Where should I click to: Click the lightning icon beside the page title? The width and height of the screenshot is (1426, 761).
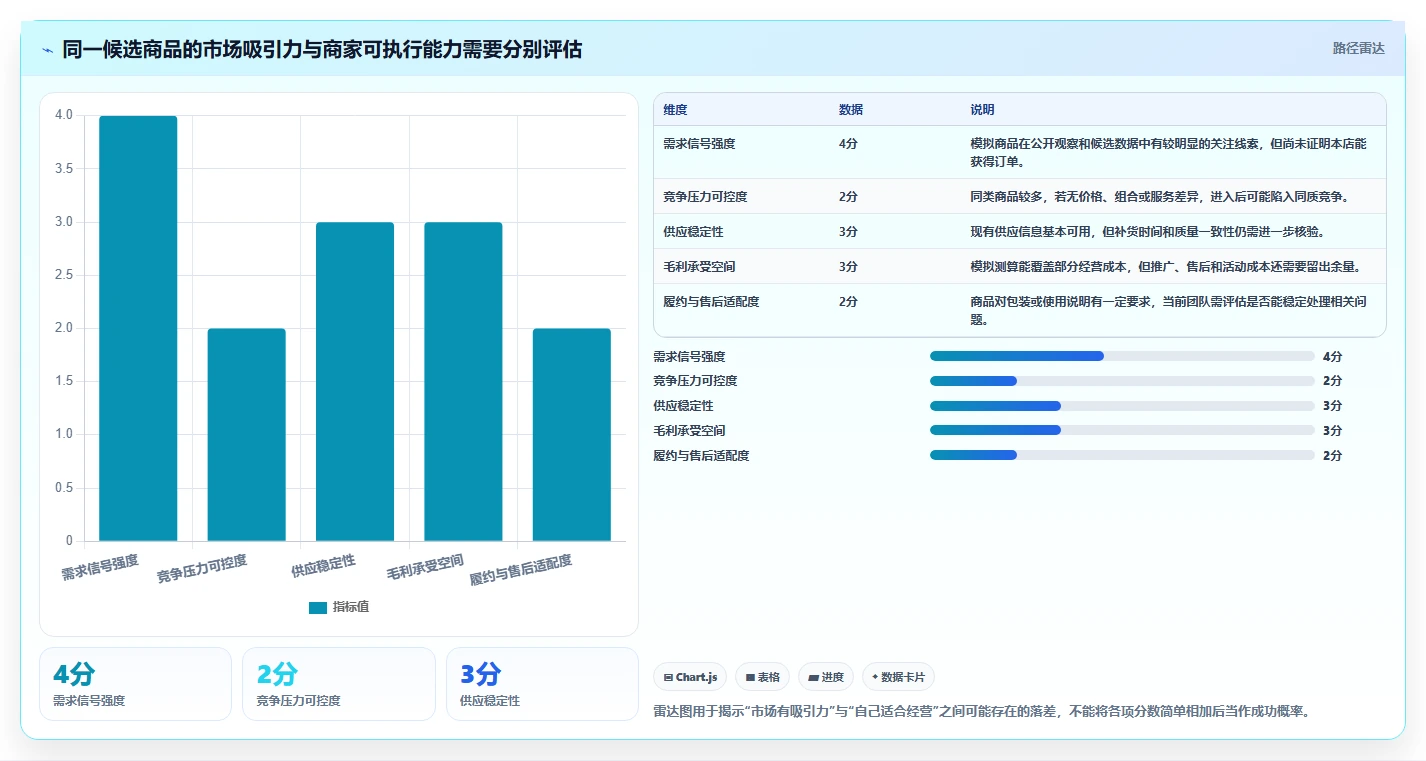[47, 50]
